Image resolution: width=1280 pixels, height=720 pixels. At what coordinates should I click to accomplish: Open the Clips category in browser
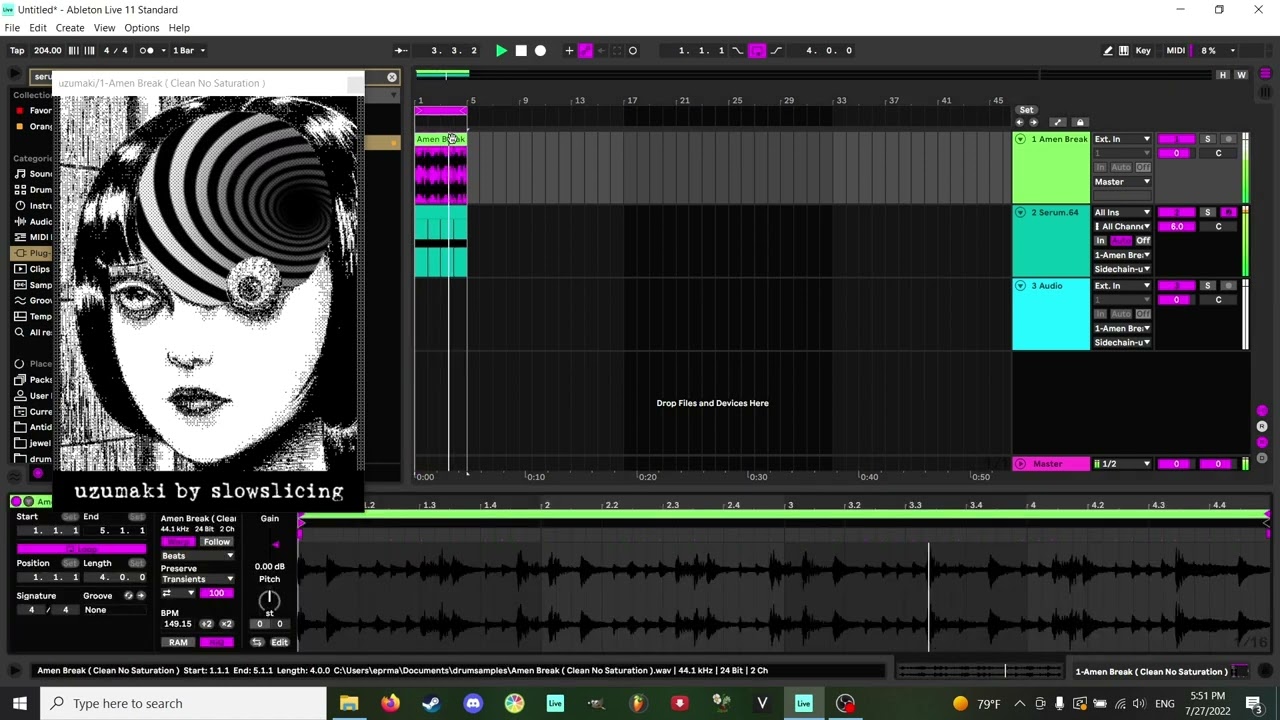[40, 269]
